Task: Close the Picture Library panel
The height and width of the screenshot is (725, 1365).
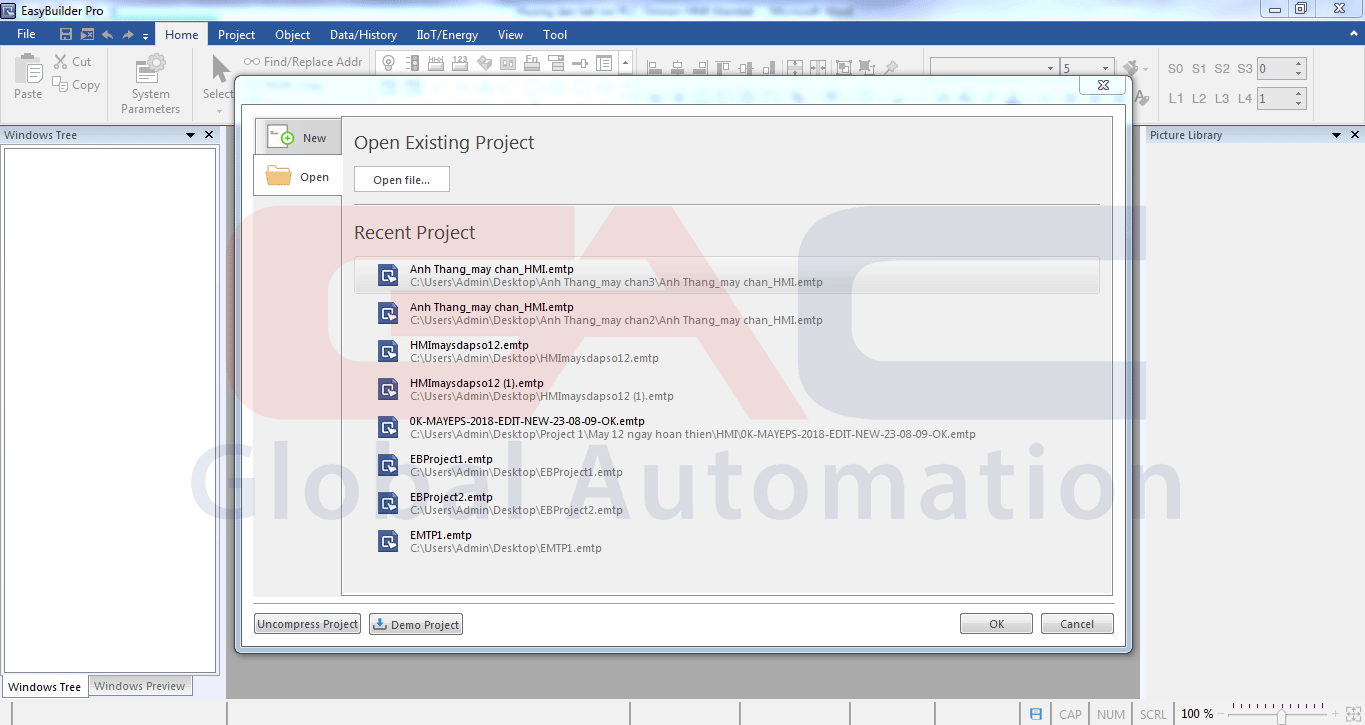Action: pyautogui.click(x=1356, y=135)
